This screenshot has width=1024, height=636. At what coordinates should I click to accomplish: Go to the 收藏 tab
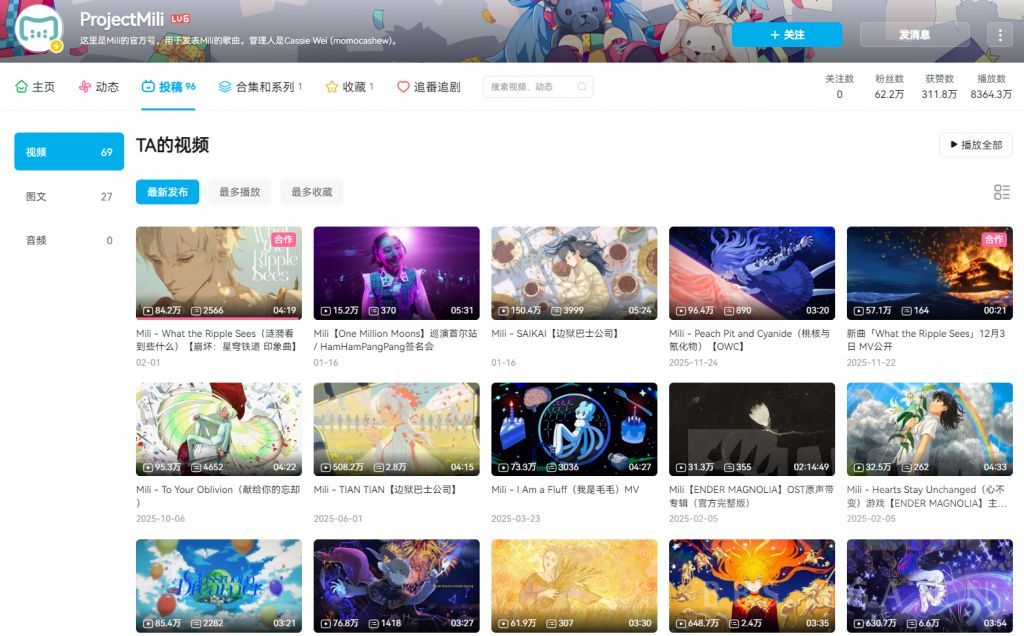[349, 87]
